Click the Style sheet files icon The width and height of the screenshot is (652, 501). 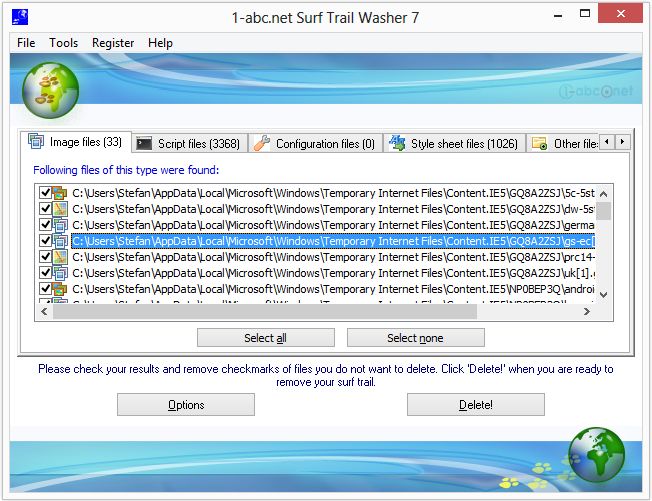coord(397,143)
